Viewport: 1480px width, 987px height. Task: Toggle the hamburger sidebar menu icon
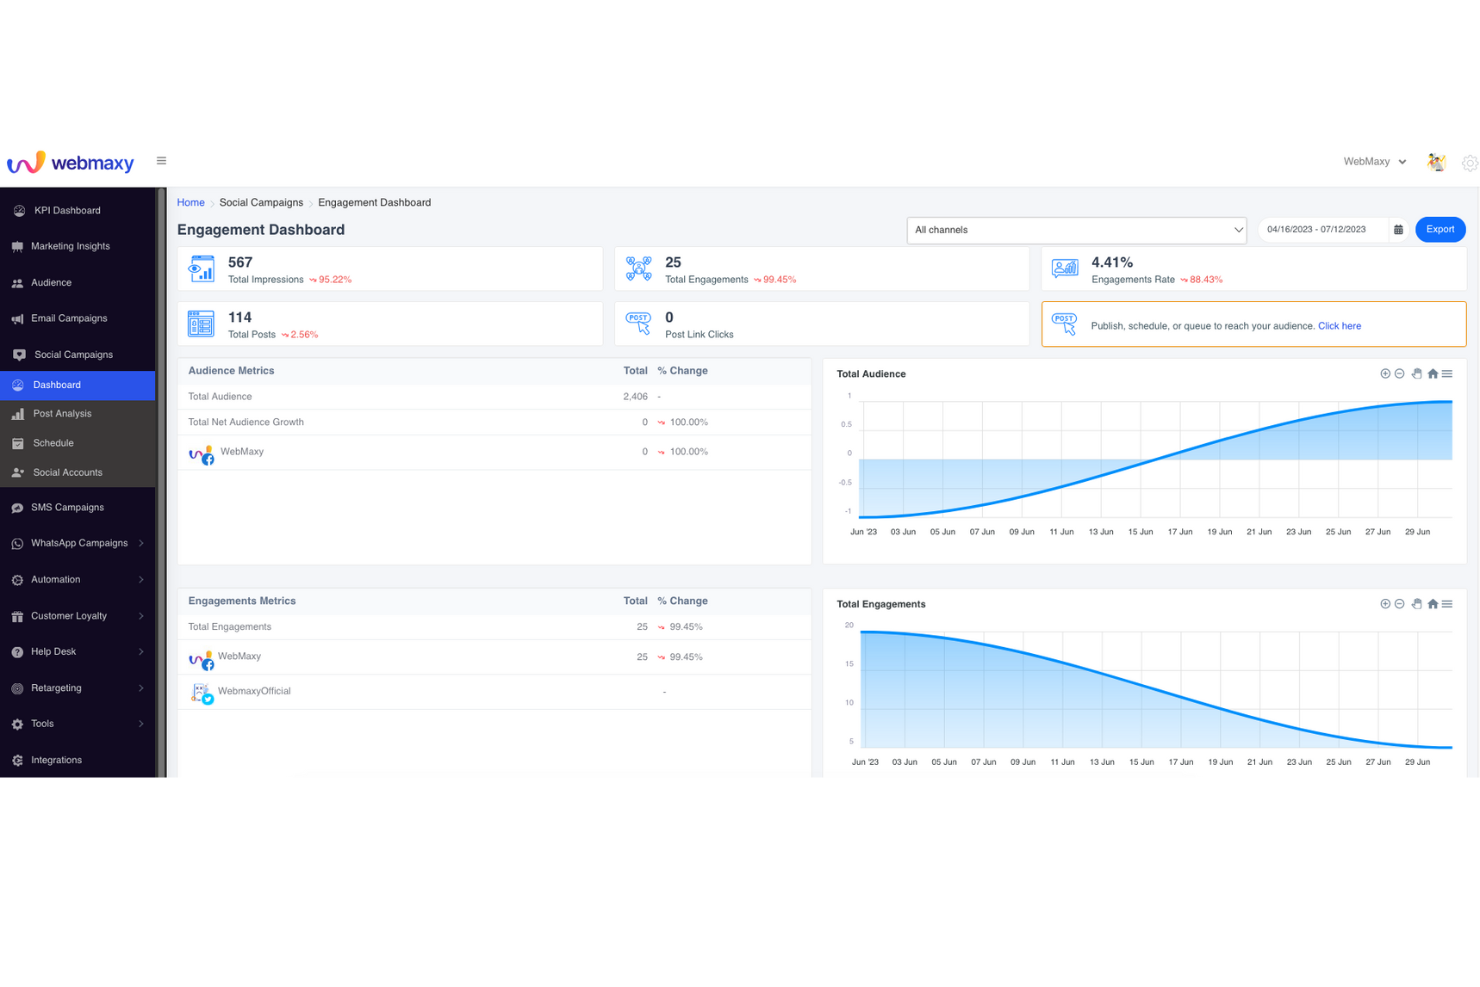click(161, 161)
